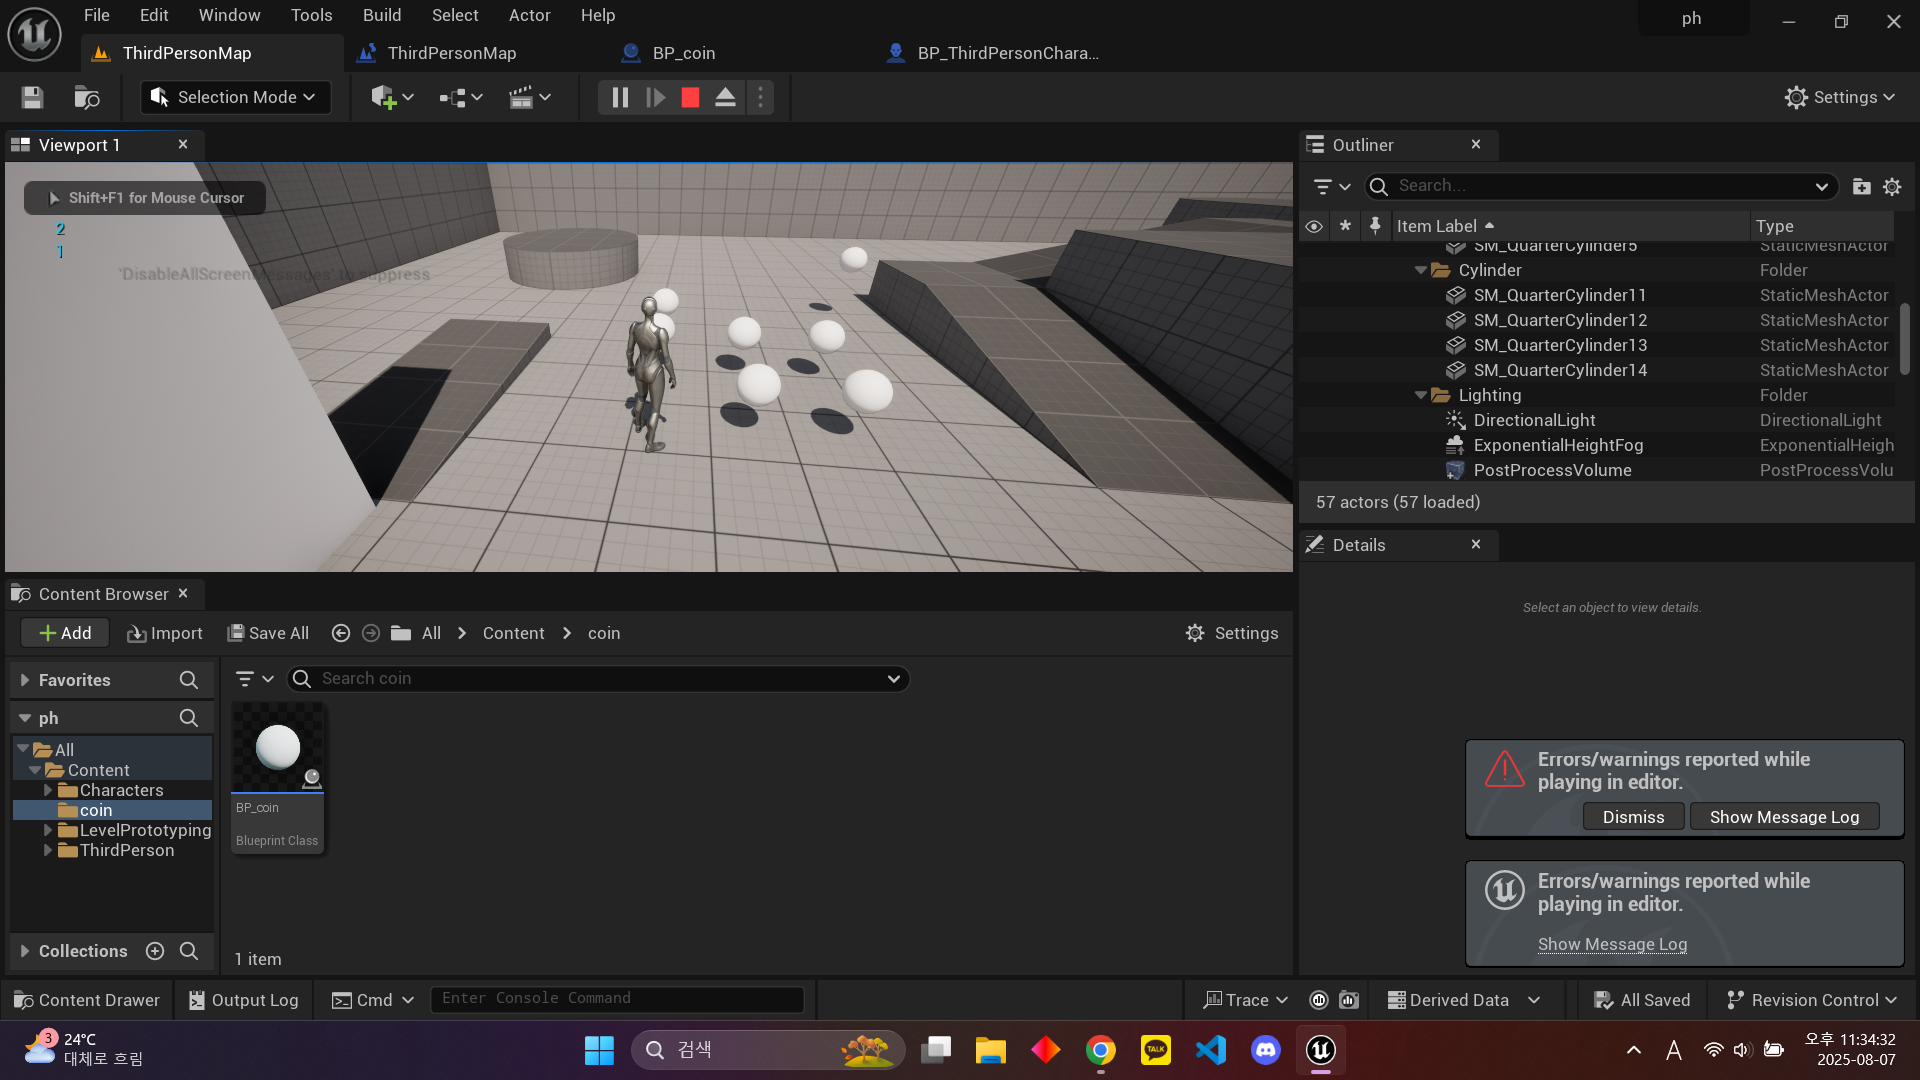Search the Favorites with its magnifier icon
The width and height of the screenshot is (1920, 1080).
188,680
